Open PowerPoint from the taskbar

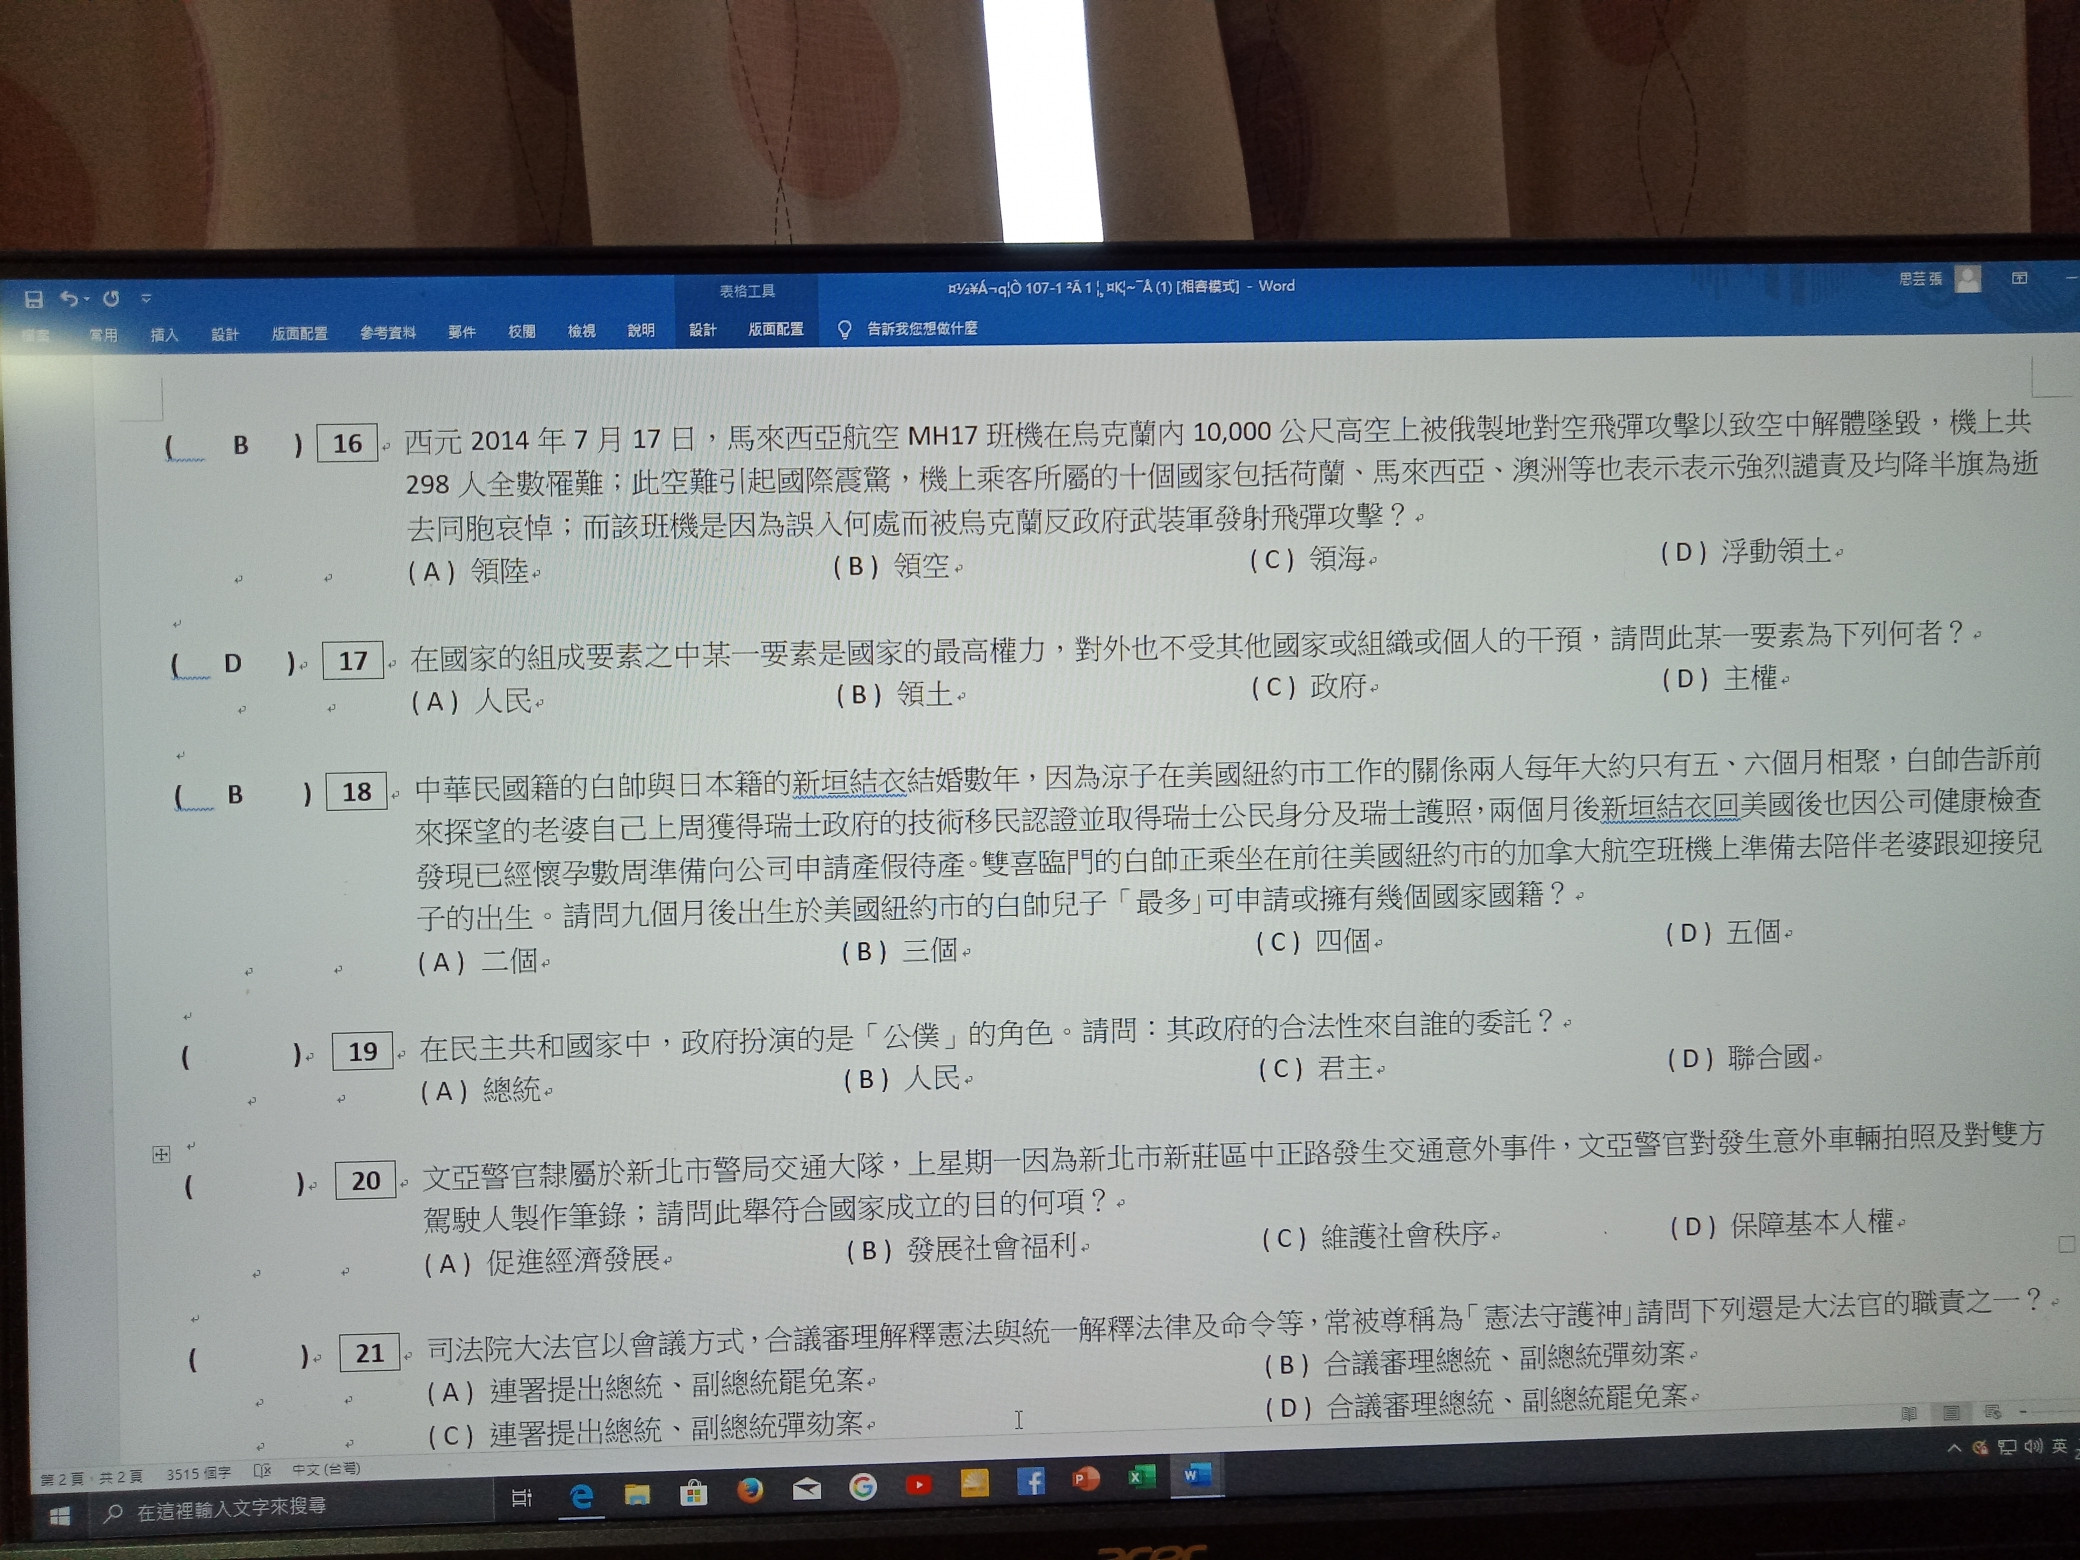1086,1479
